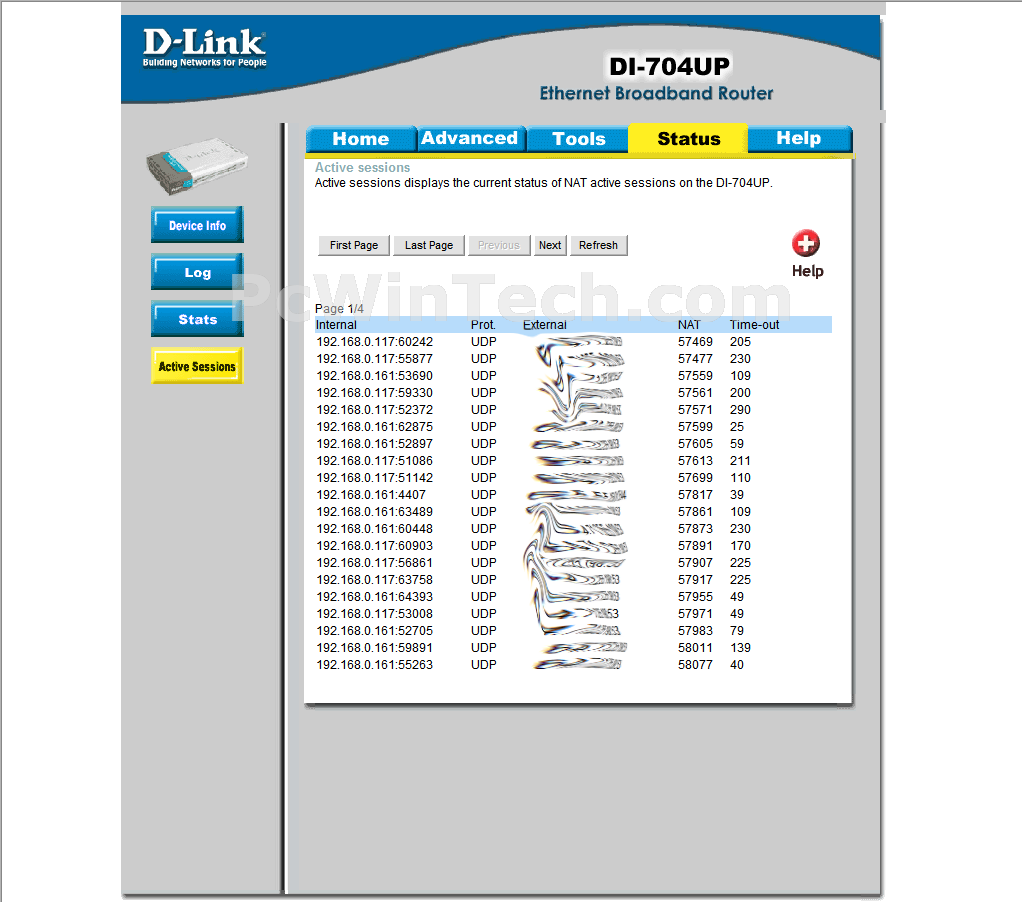Image resolution: width=1022 pixels, height=902 pixels.
Task: Select row 192.168.0.161:62875
Action: (x=574, y=426)
